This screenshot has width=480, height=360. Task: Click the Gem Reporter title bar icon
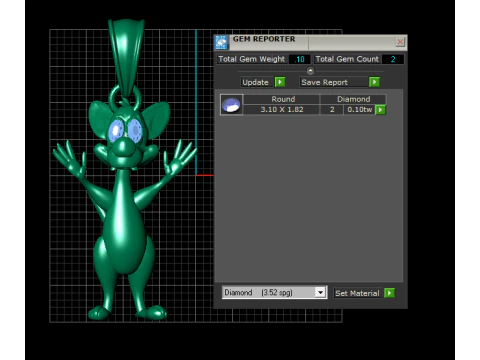tap(221, 43)
